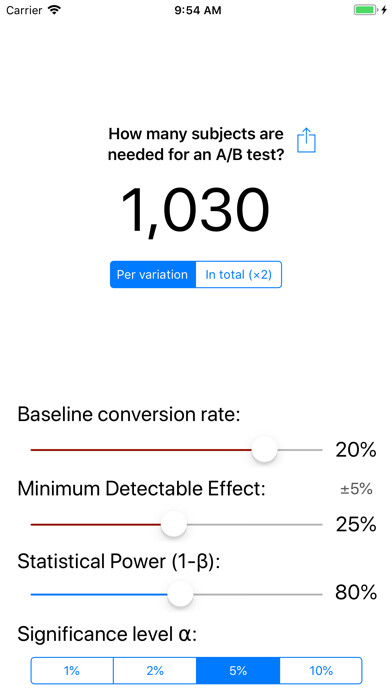Viewport: 392px width, 696px height.
Task: Choose 10% significance level
Action: [x=321, y=670]
